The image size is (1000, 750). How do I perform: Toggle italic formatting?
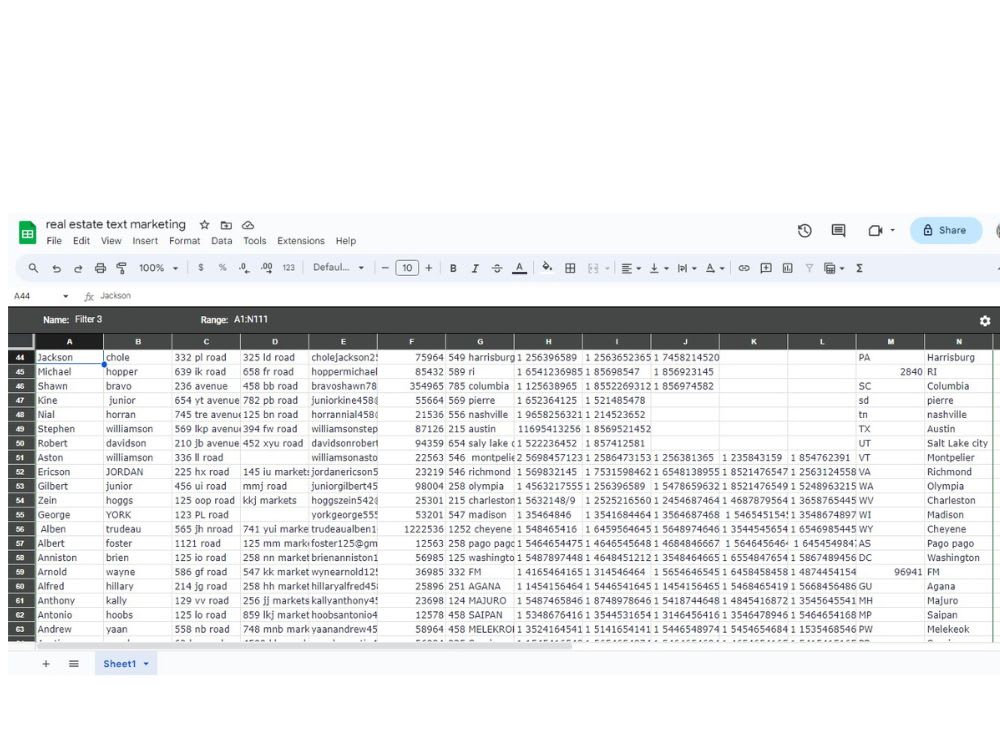(x=474, y=268)
